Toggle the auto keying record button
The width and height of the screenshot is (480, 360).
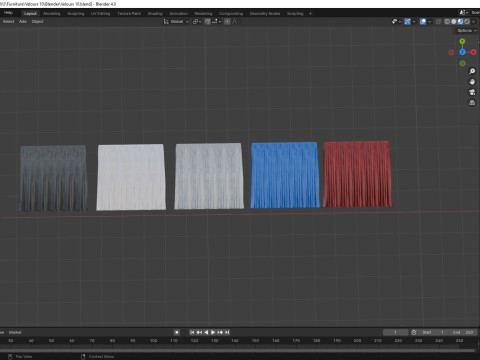177,332
